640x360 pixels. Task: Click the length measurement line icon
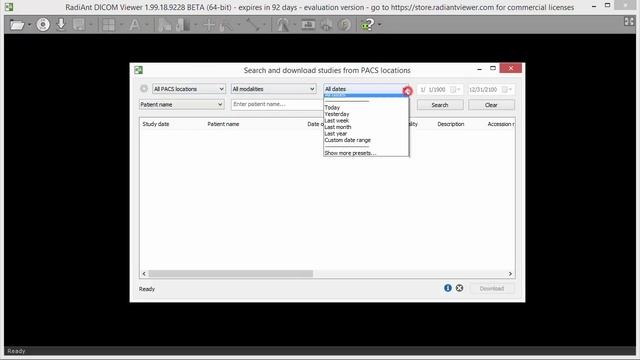click(x=253, y=25)
